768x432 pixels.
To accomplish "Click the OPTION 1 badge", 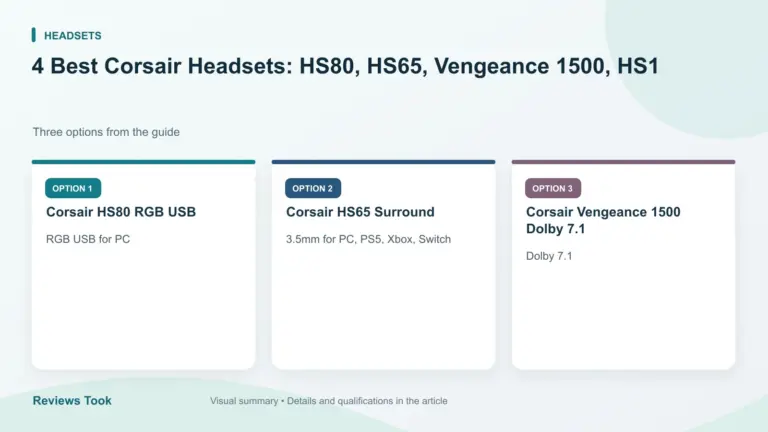I will [73, 189].
